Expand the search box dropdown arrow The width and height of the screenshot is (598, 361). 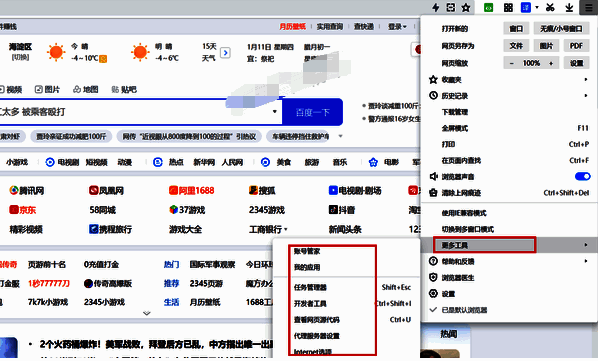tap(275, 112)
